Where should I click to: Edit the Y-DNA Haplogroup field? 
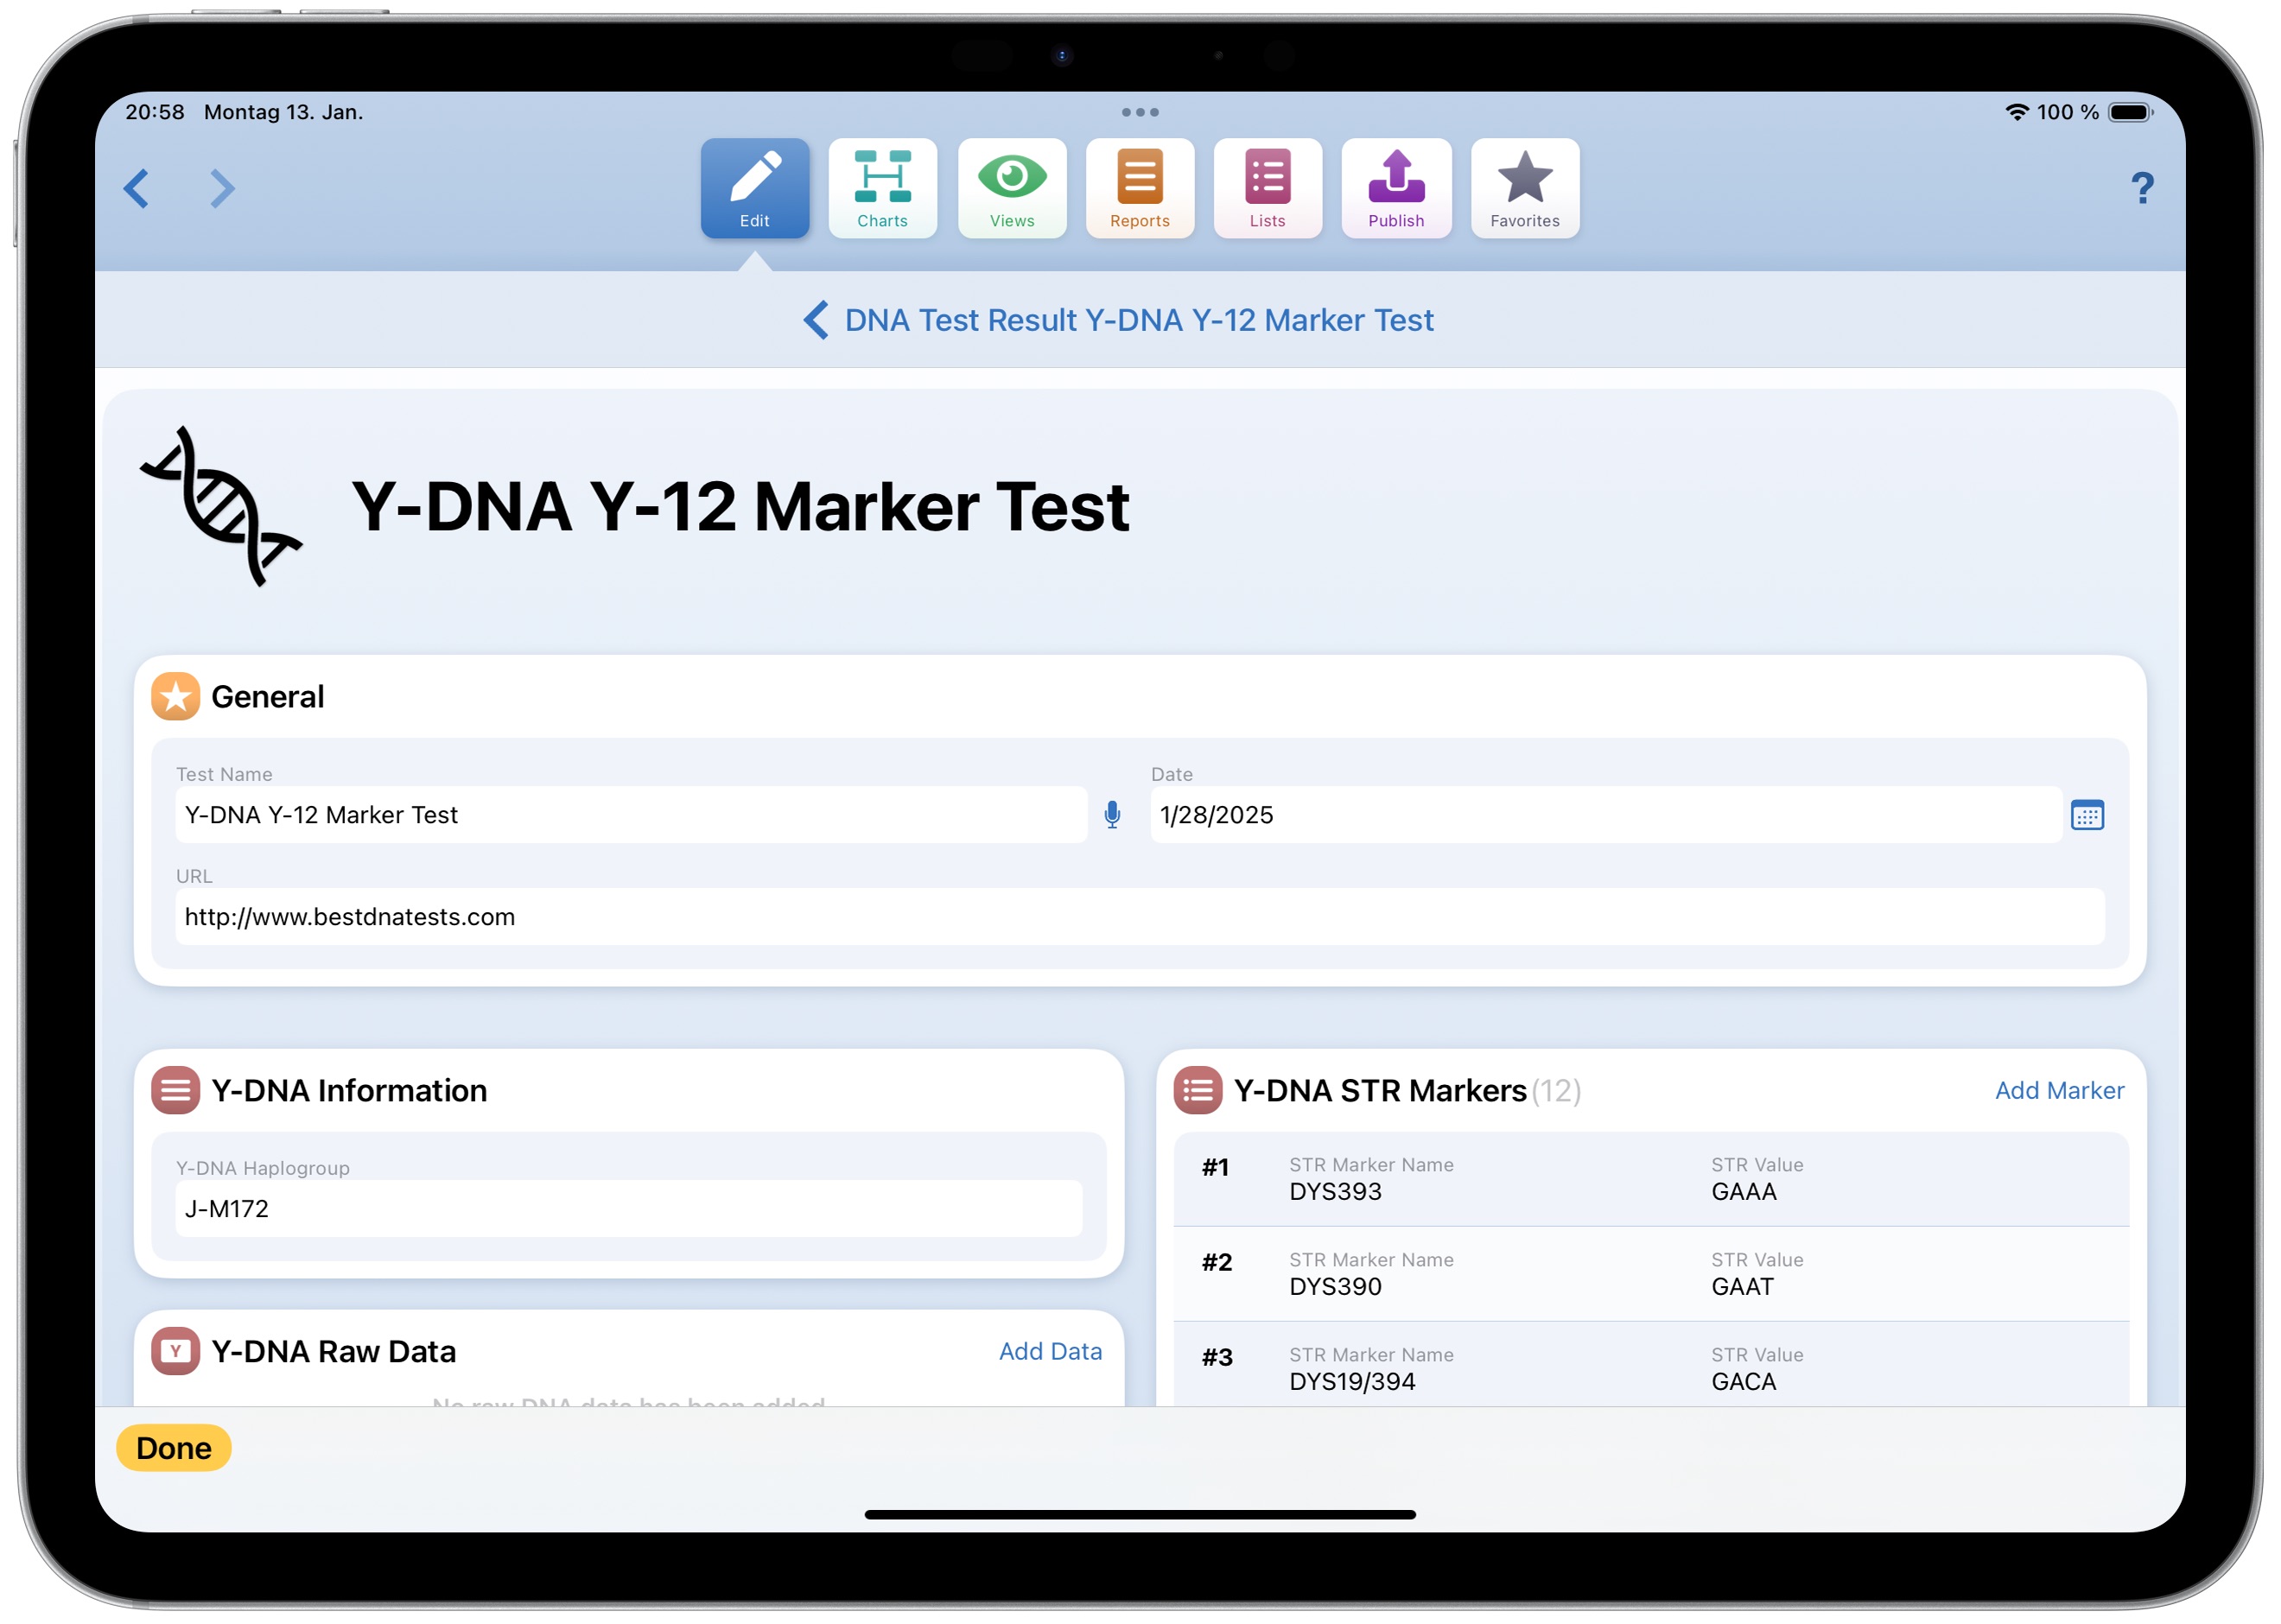coord(628,1208)
